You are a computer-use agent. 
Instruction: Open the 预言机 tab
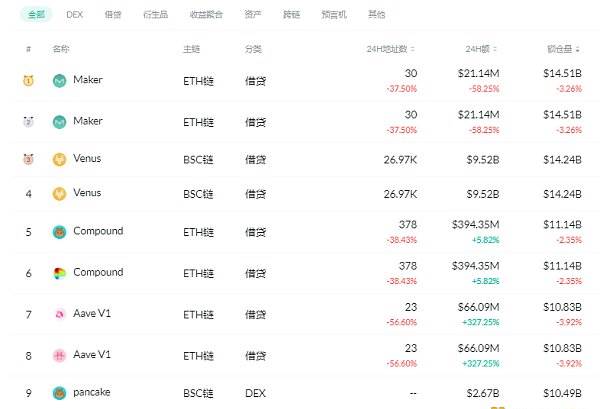334,15
